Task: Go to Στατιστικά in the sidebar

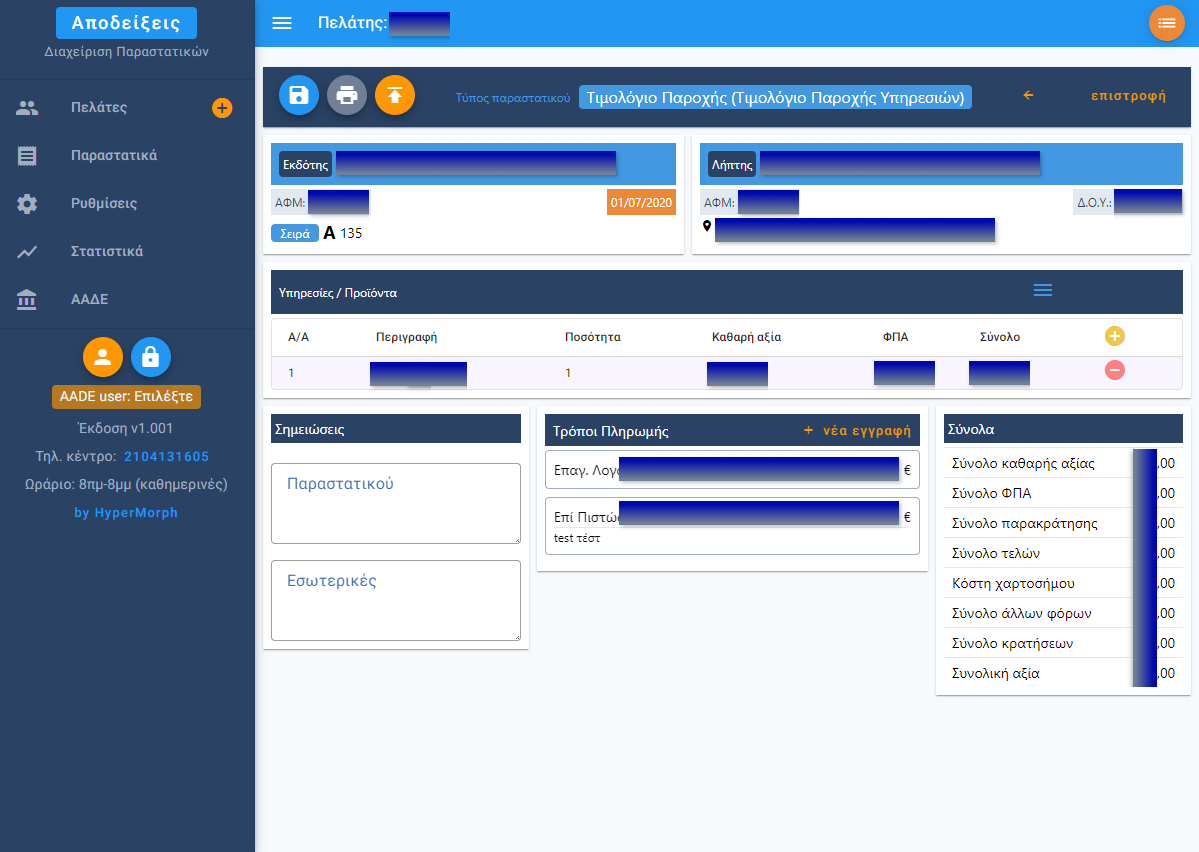Action: click(x=106, y=251)
